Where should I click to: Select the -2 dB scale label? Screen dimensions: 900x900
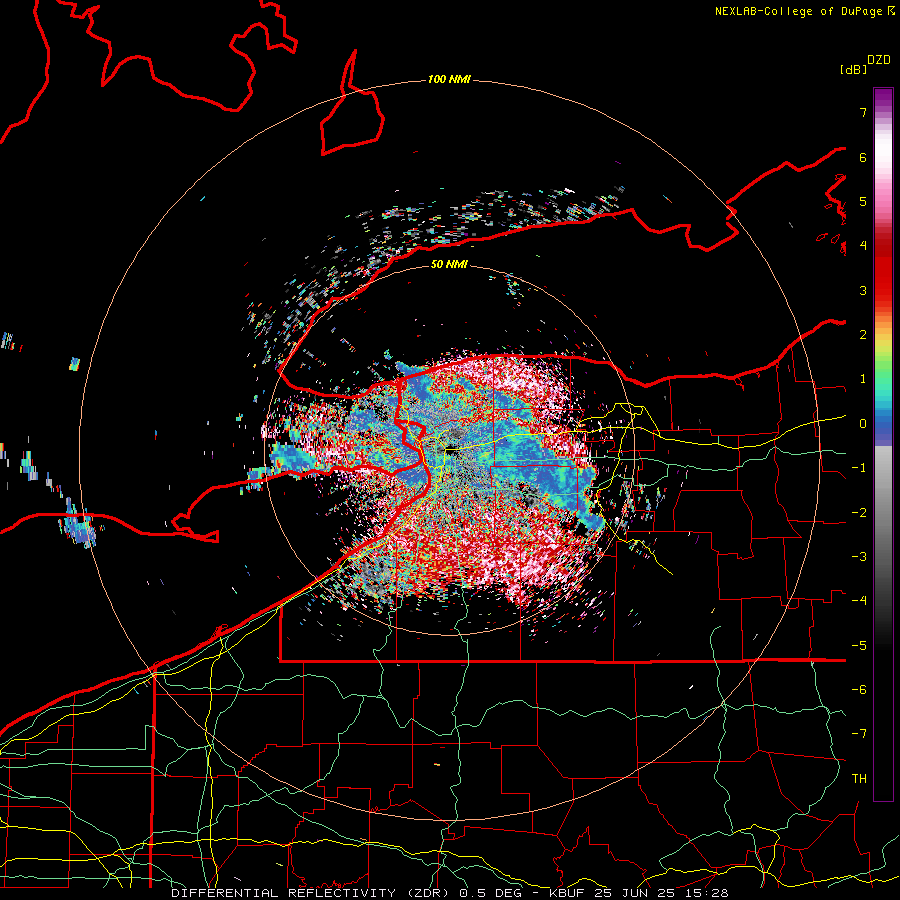coord(859,513)
